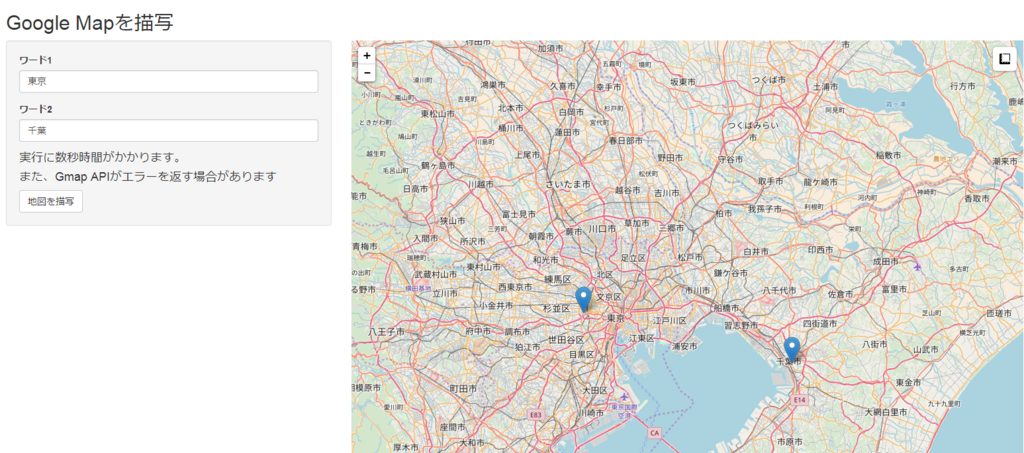Click the Narita airport plane symbol on the map
The image size is (1024, 453).
(920, 266)
